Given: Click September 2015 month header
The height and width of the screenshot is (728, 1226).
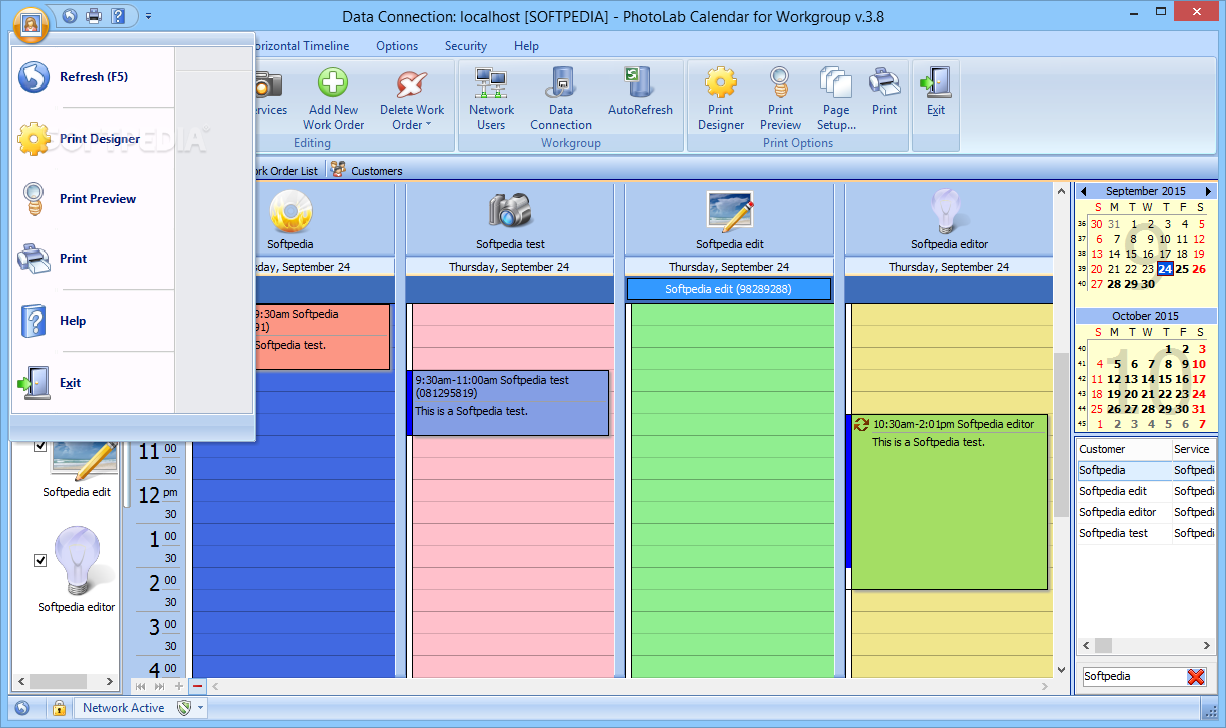Looking at the screenshot, I should click(x=1146, y=191).
